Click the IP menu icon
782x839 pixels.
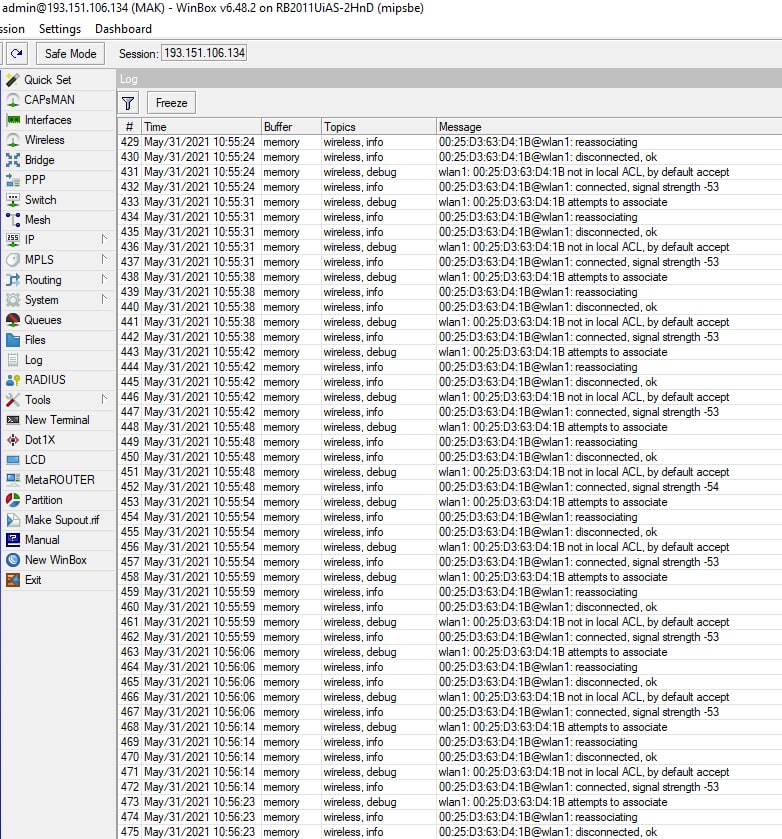(x=13, y=240)
